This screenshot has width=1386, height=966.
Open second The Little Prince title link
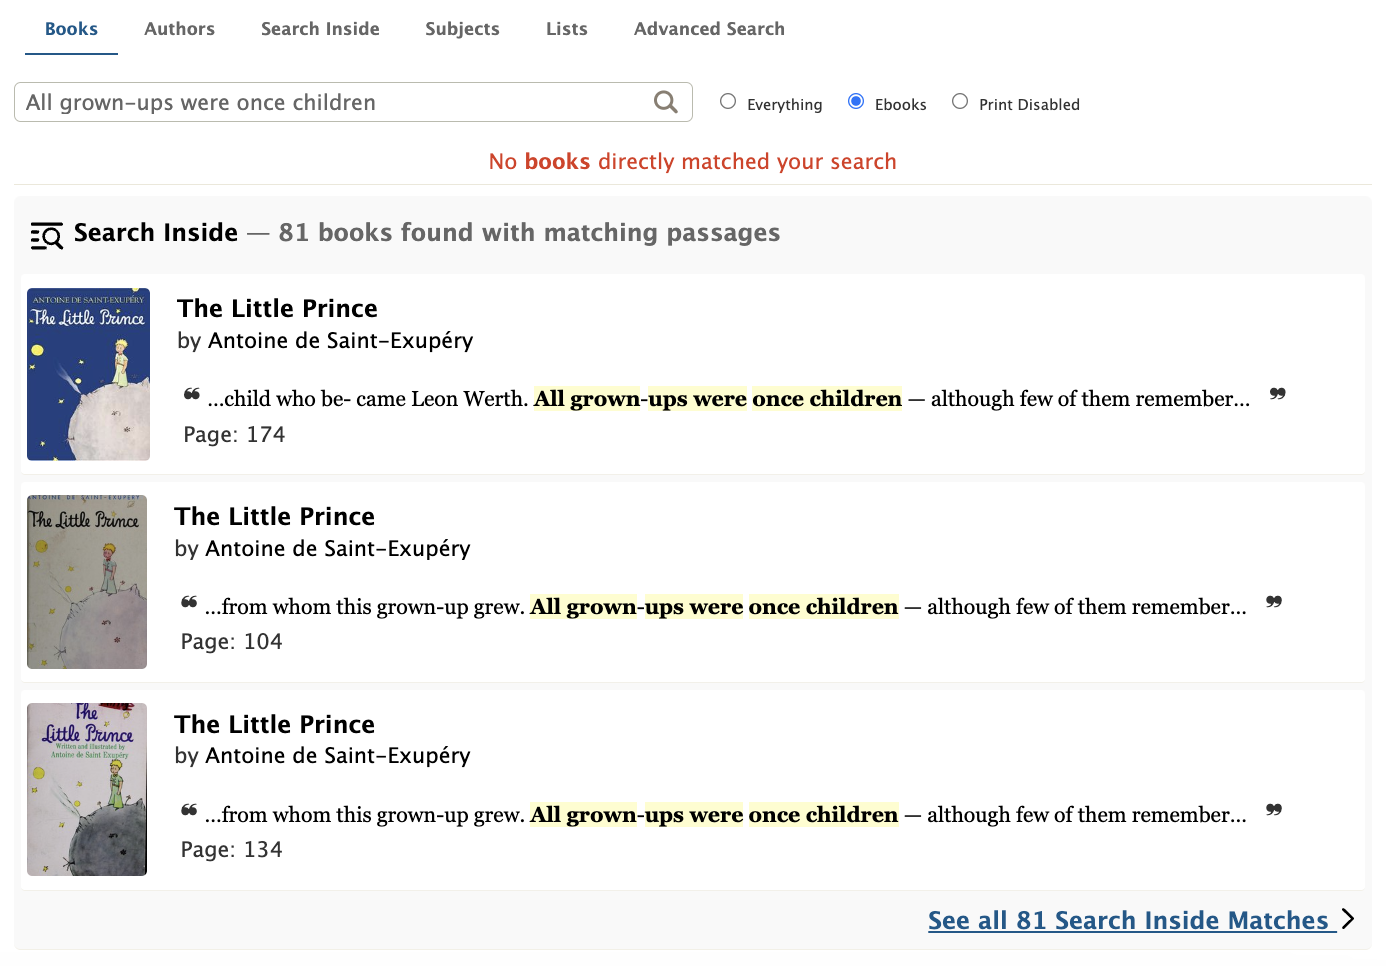pos(275,516)
